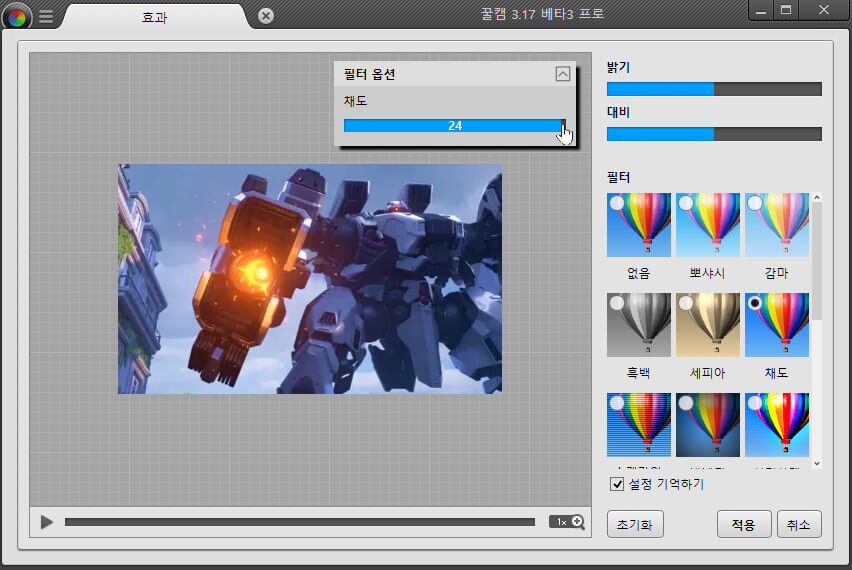Click the Honeycam color wheel logo icon
The height and width of the screenshot is (570, 852).
(17, 16)
